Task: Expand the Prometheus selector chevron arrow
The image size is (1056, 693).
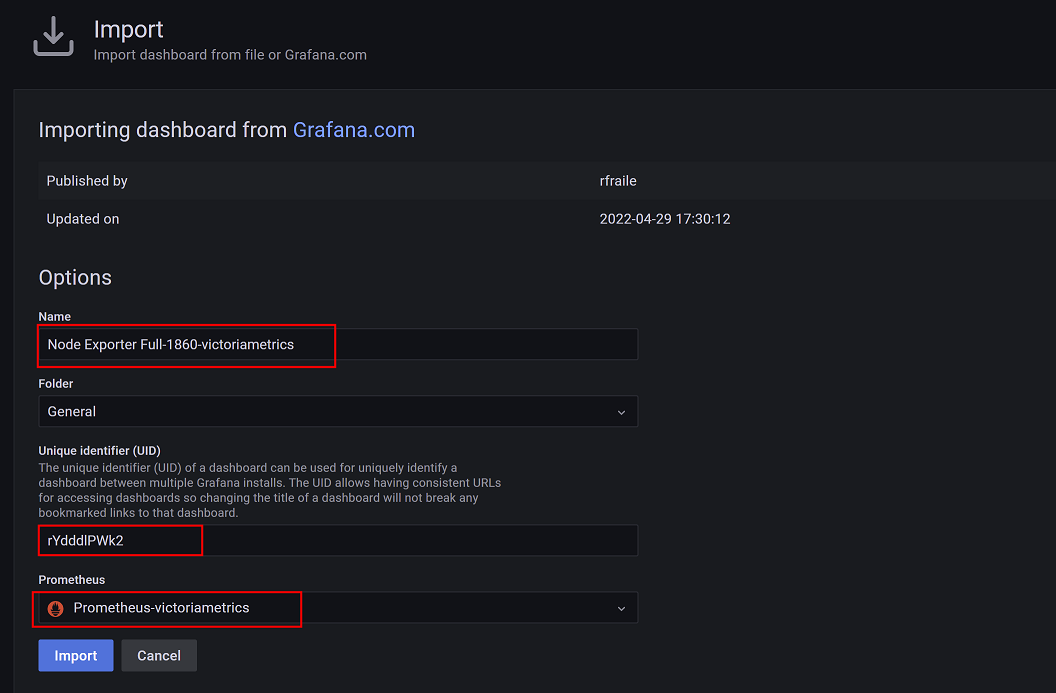Action: pos(621,609)
